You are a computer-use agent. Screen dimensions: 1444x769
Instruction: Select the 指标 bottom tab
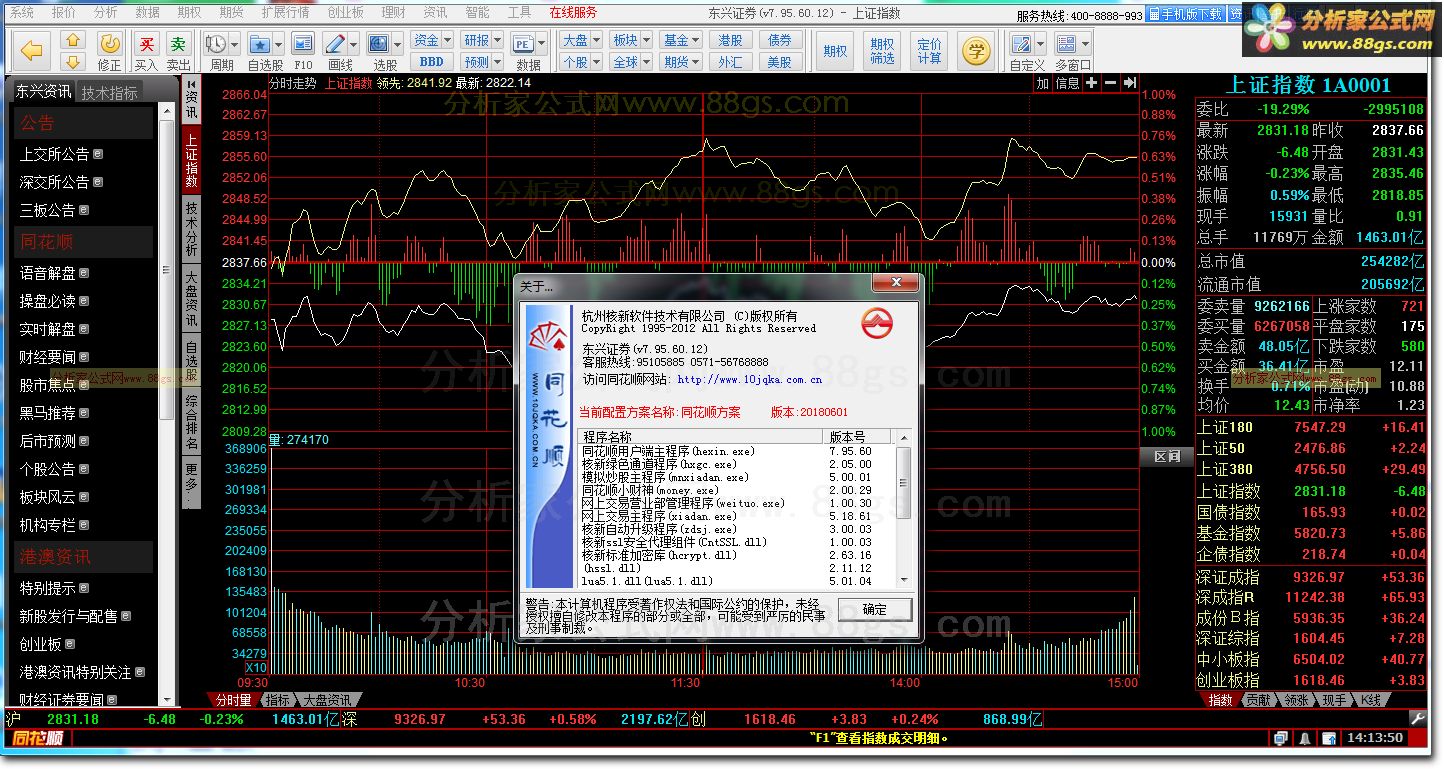(x=277, y=700)
